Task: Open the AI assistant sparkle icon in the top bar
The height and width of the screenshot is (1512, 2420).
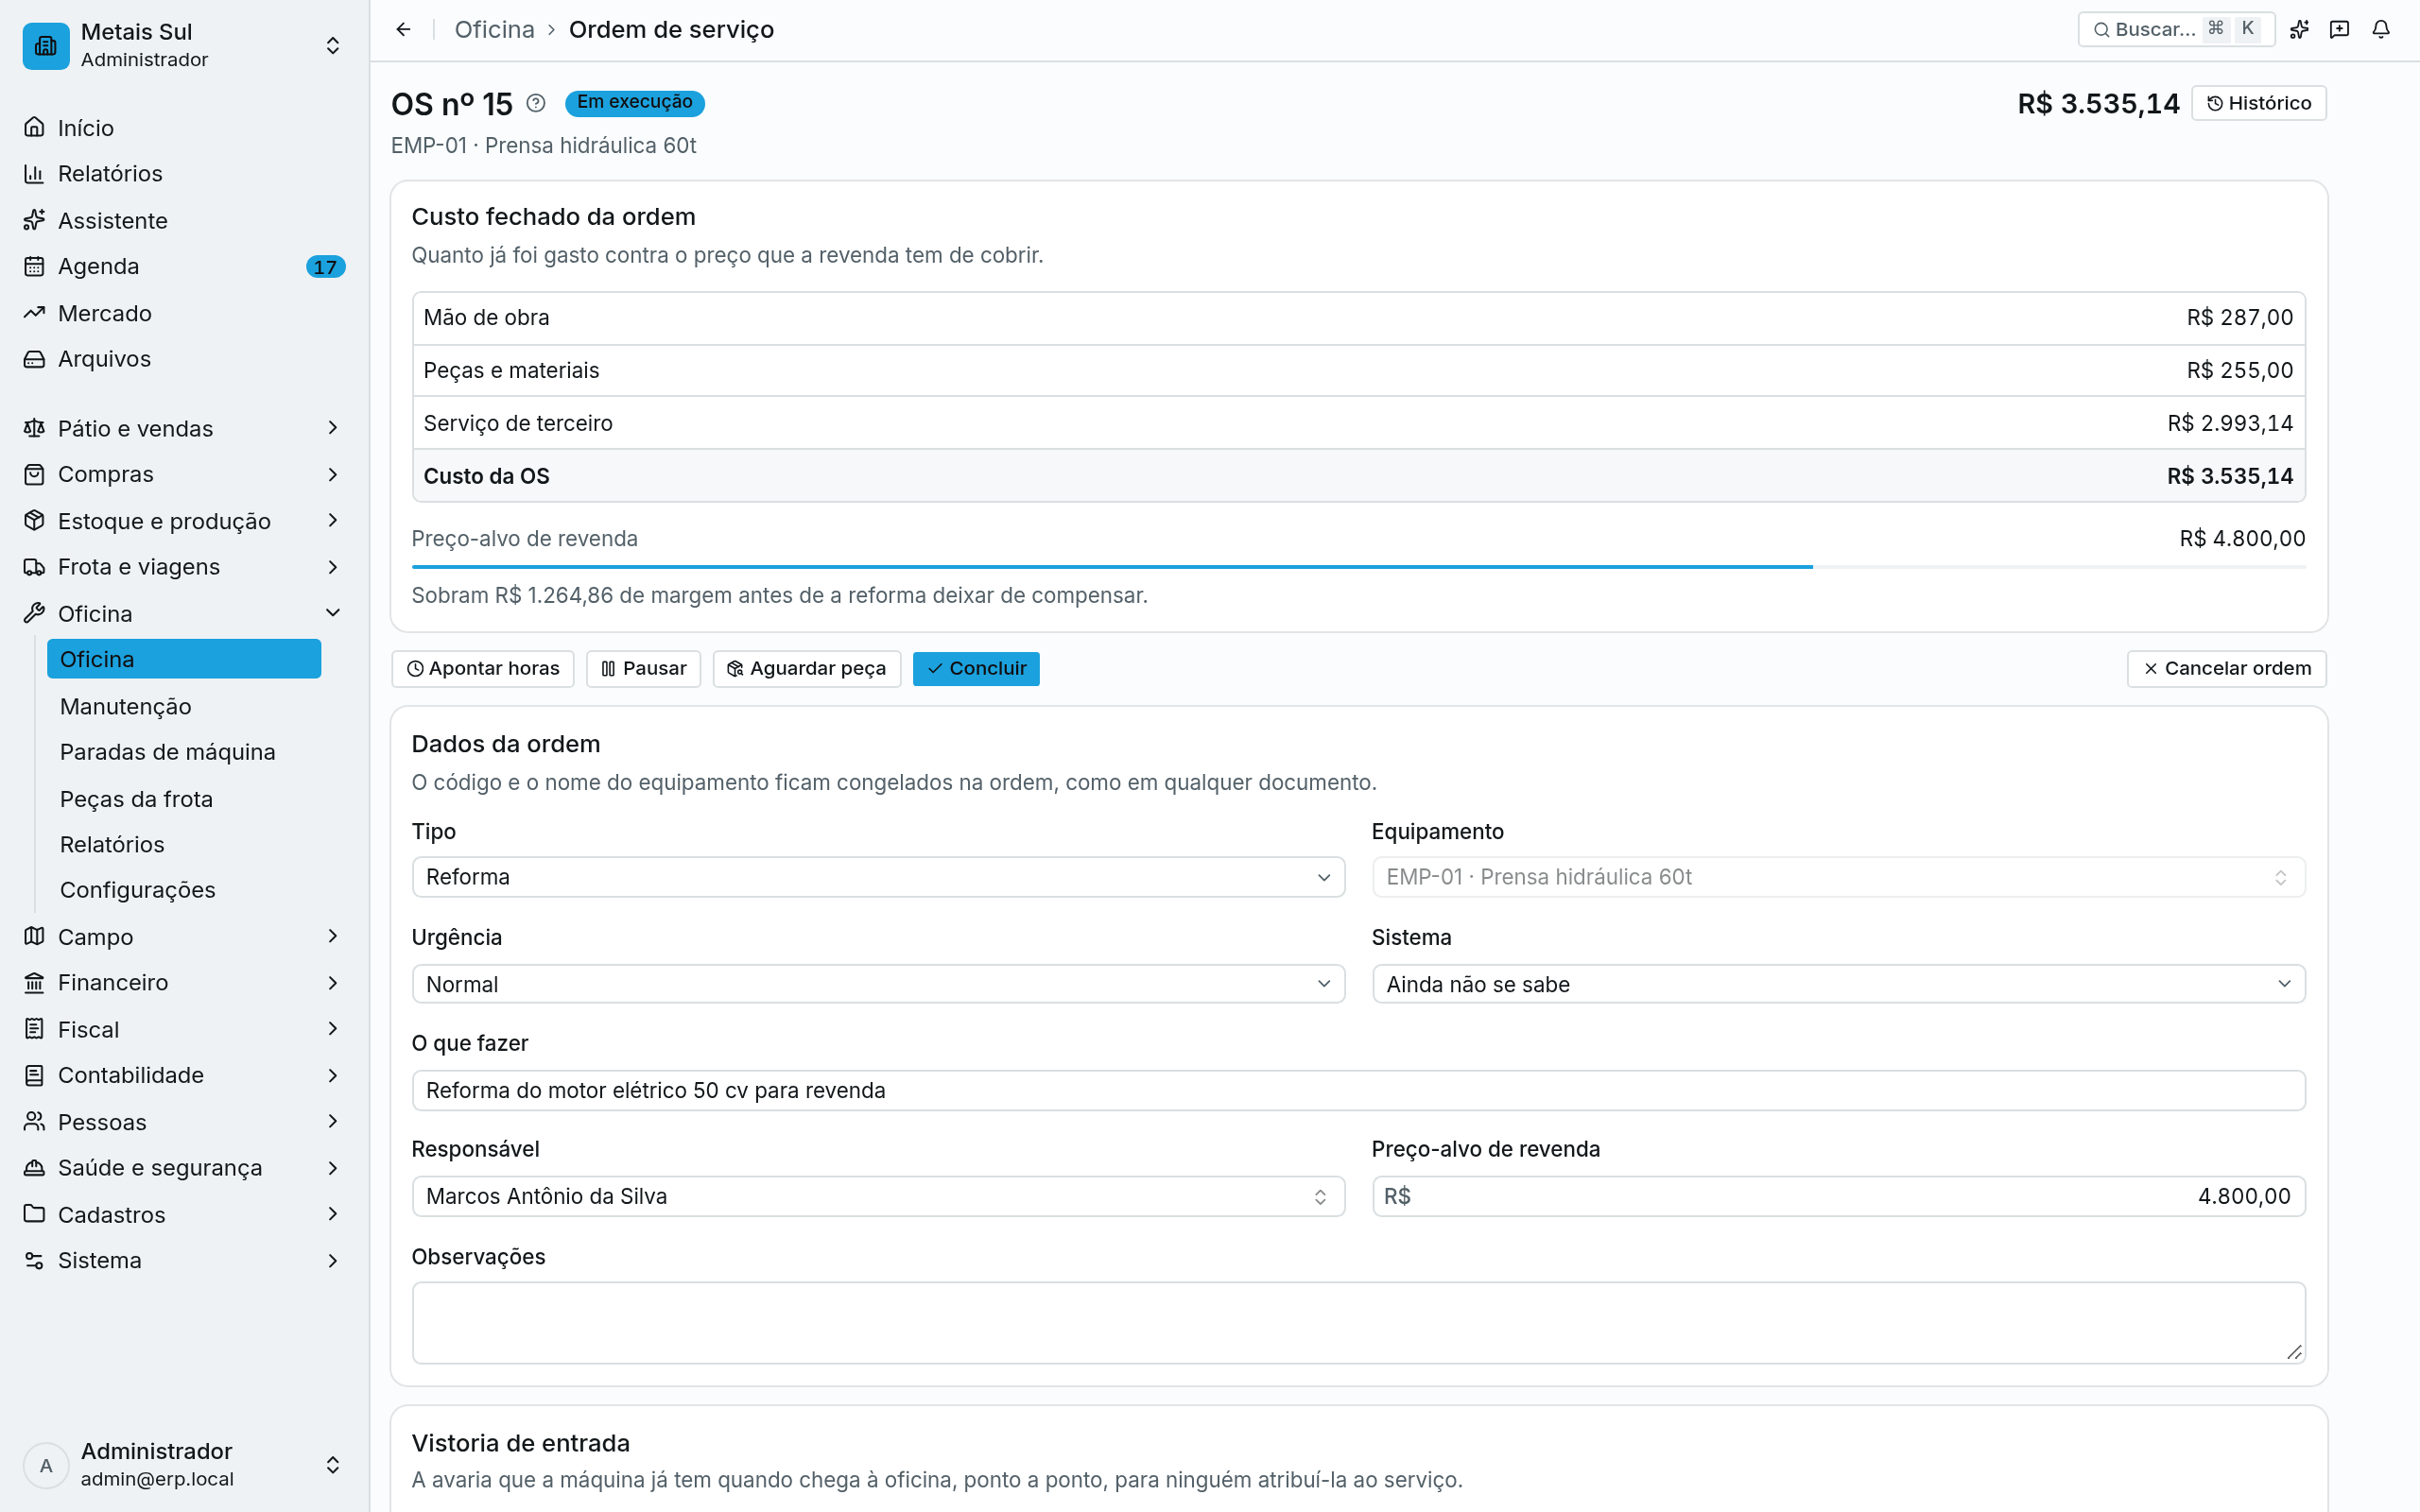Action: [x=2299, y=29]
